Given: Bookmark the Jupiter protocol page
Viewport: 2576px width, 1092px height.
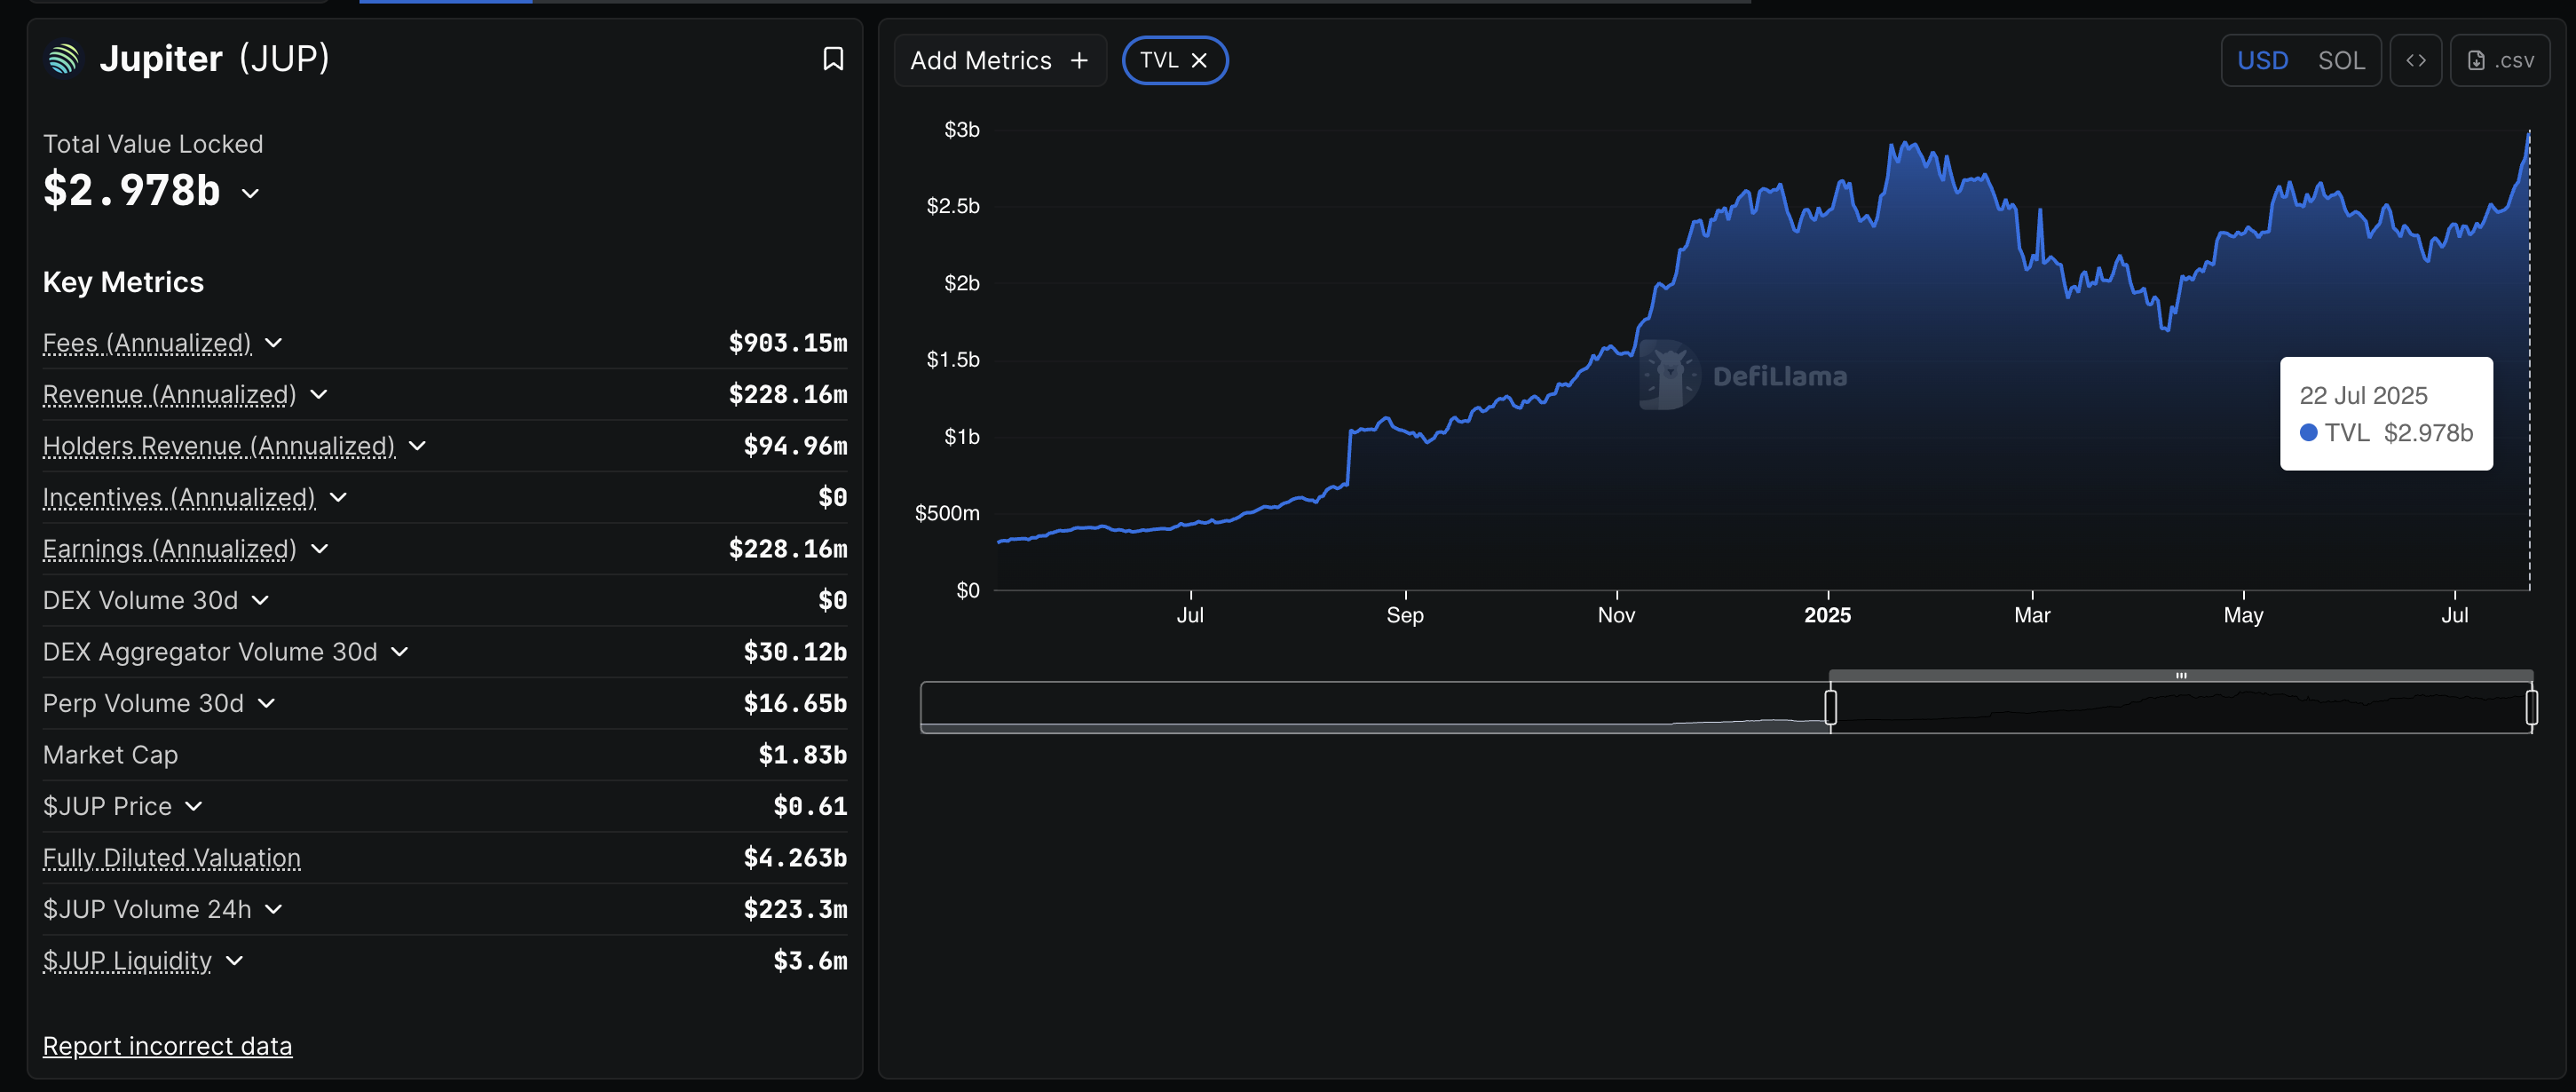Looking at the screenshot, I should point(834,59).
